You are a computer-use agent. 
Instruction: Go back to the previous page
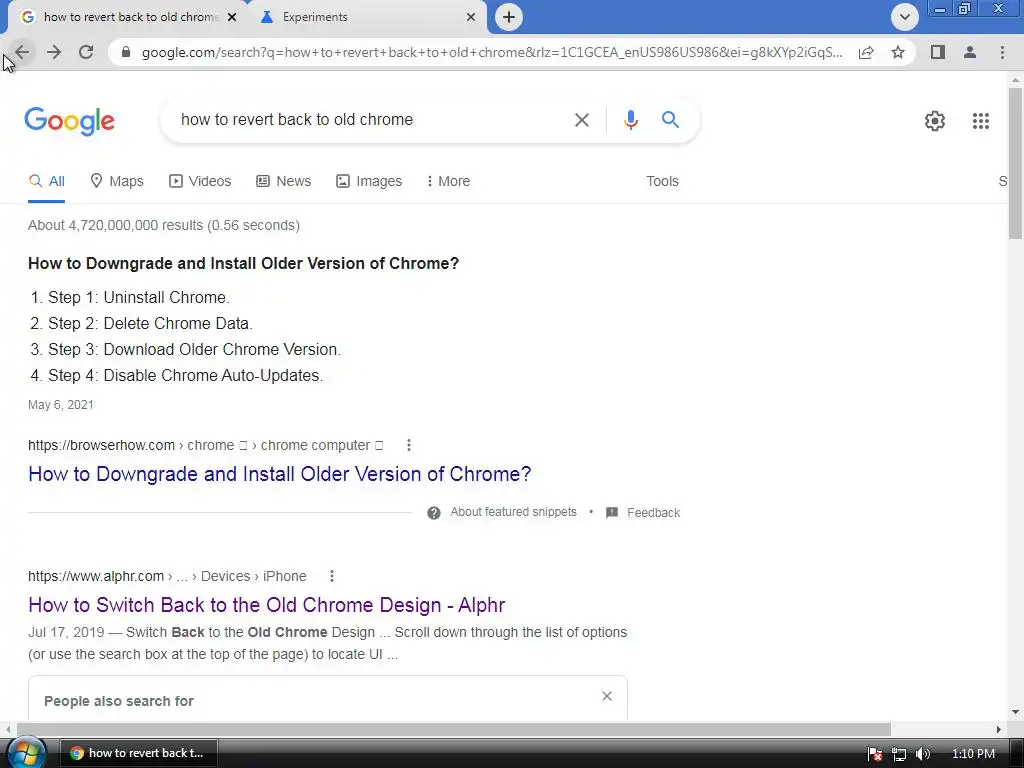(22, 52)
